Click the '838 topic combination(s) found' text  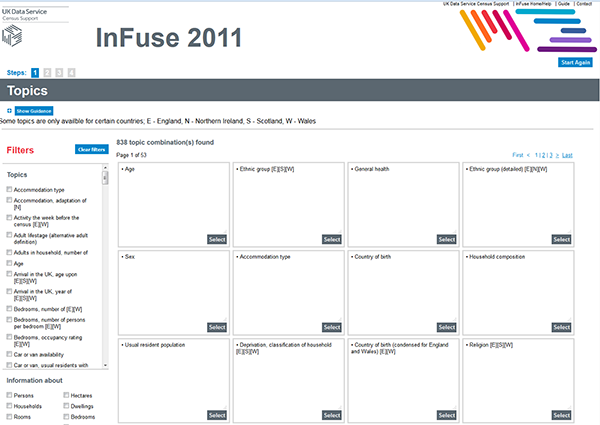click(165, 142)
